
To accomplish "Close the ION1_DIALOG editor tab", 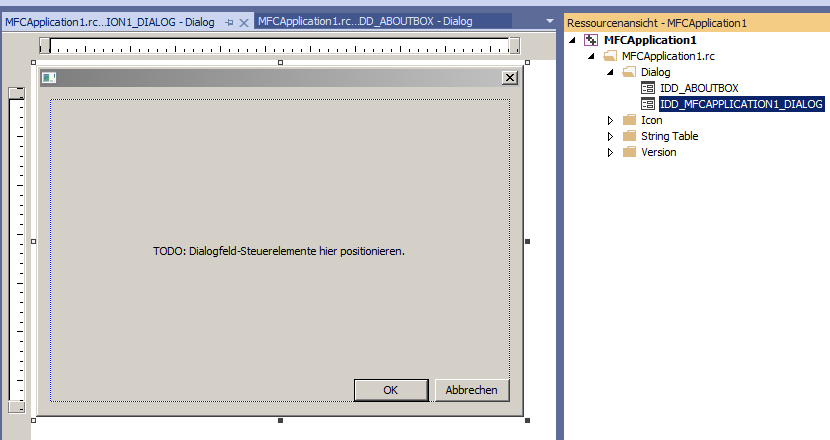I will click(x=243, y=23).
